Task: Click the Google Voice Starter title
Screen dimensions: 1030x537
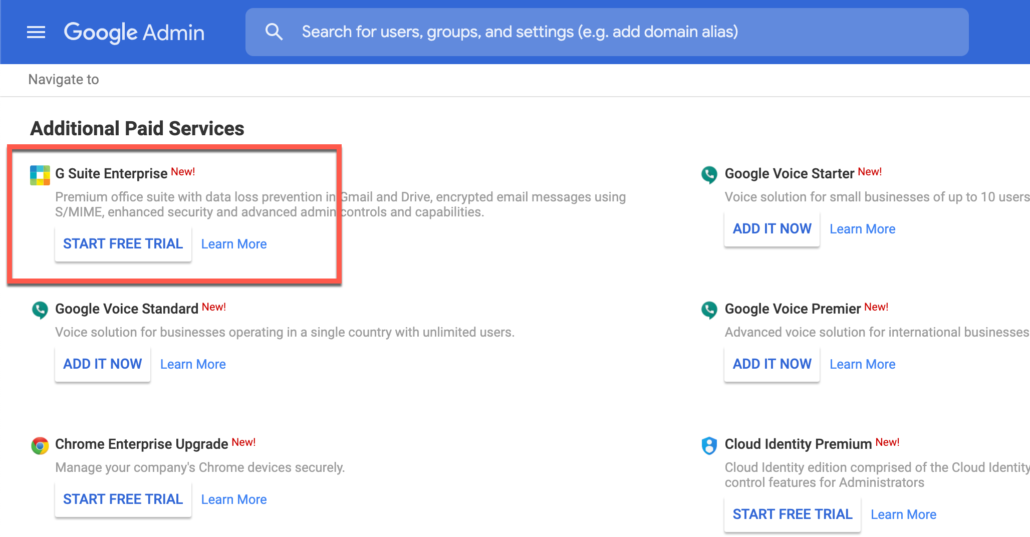Action: 789,174
